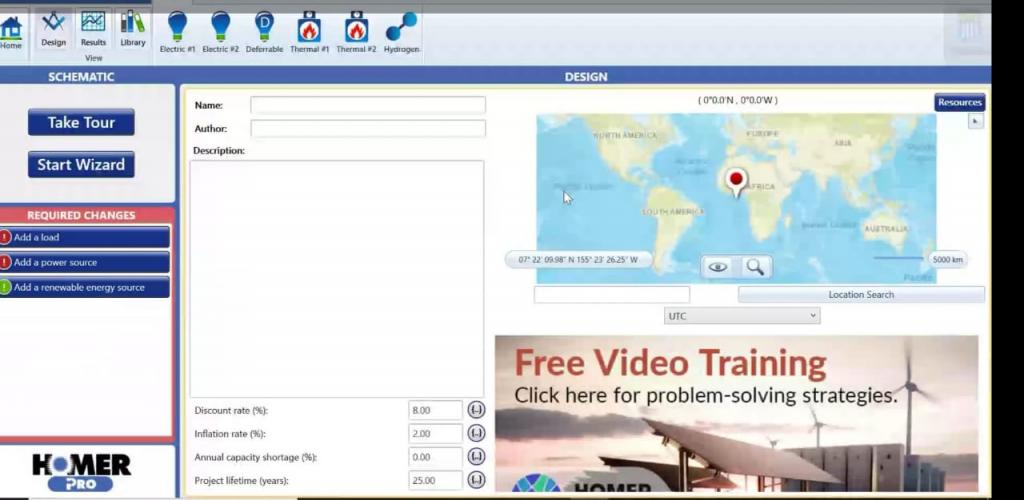Choose the Thermal #1 load icon

309,32
